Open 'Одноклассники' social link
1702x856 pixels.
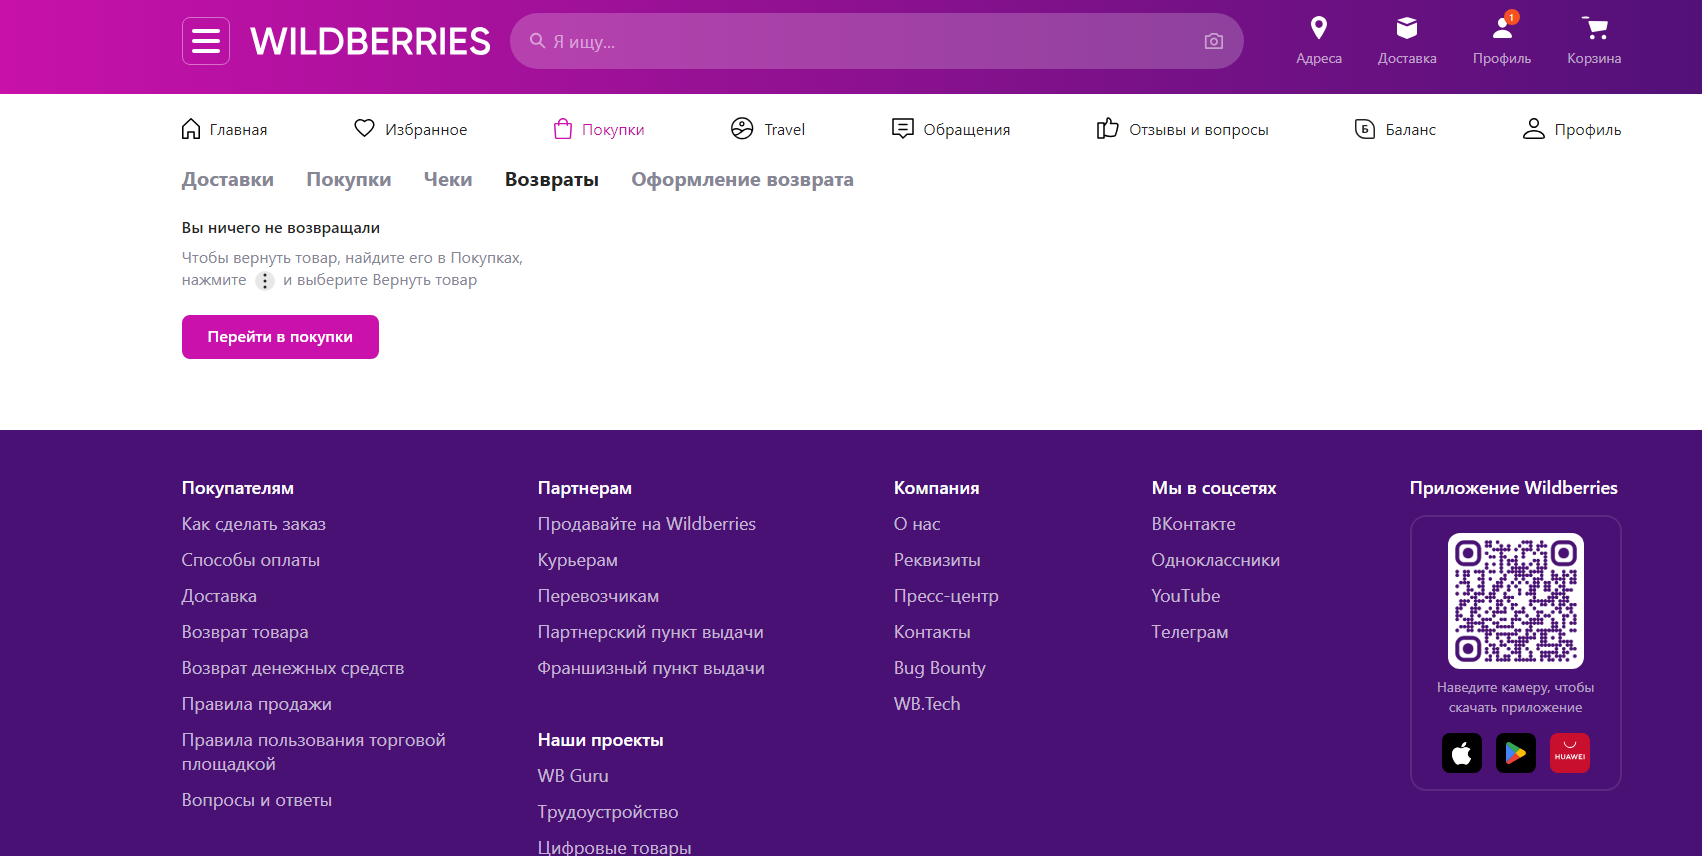tap(1216, 560)
